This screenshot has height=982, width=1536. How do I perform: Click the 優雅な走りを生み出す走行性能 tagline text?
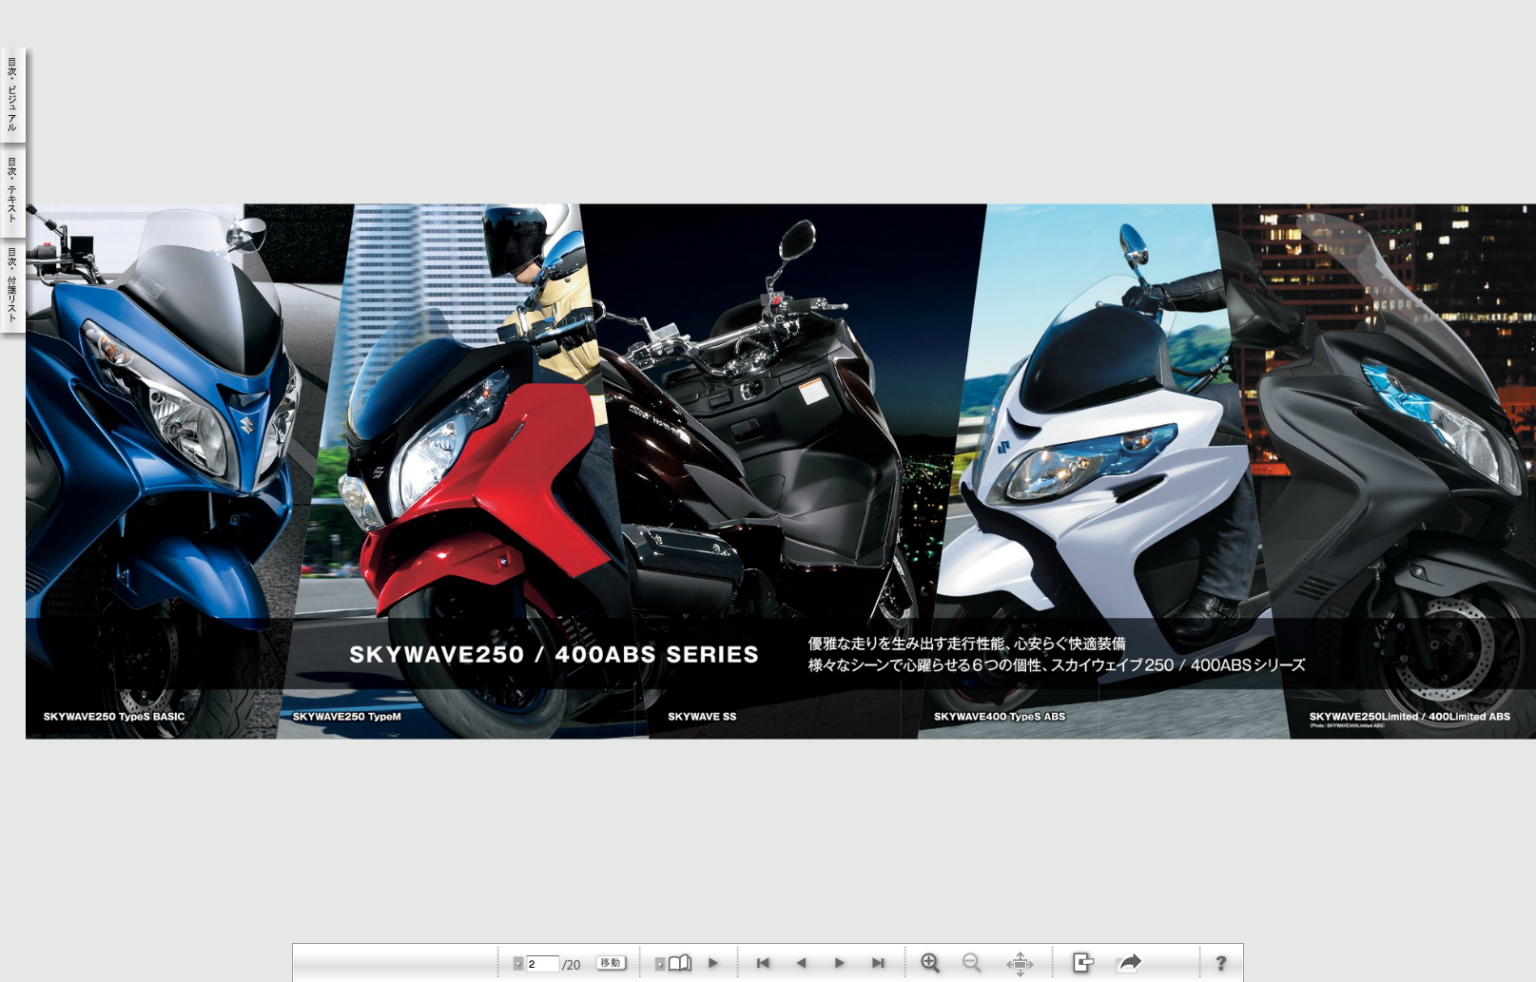967,644
